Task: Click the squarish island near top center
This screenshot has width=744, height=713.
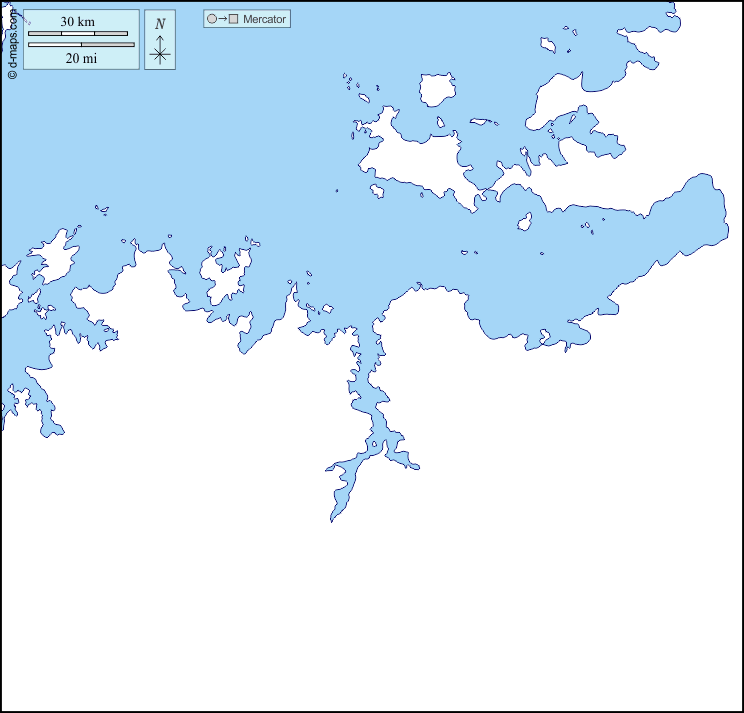Action: coord(436,90)
